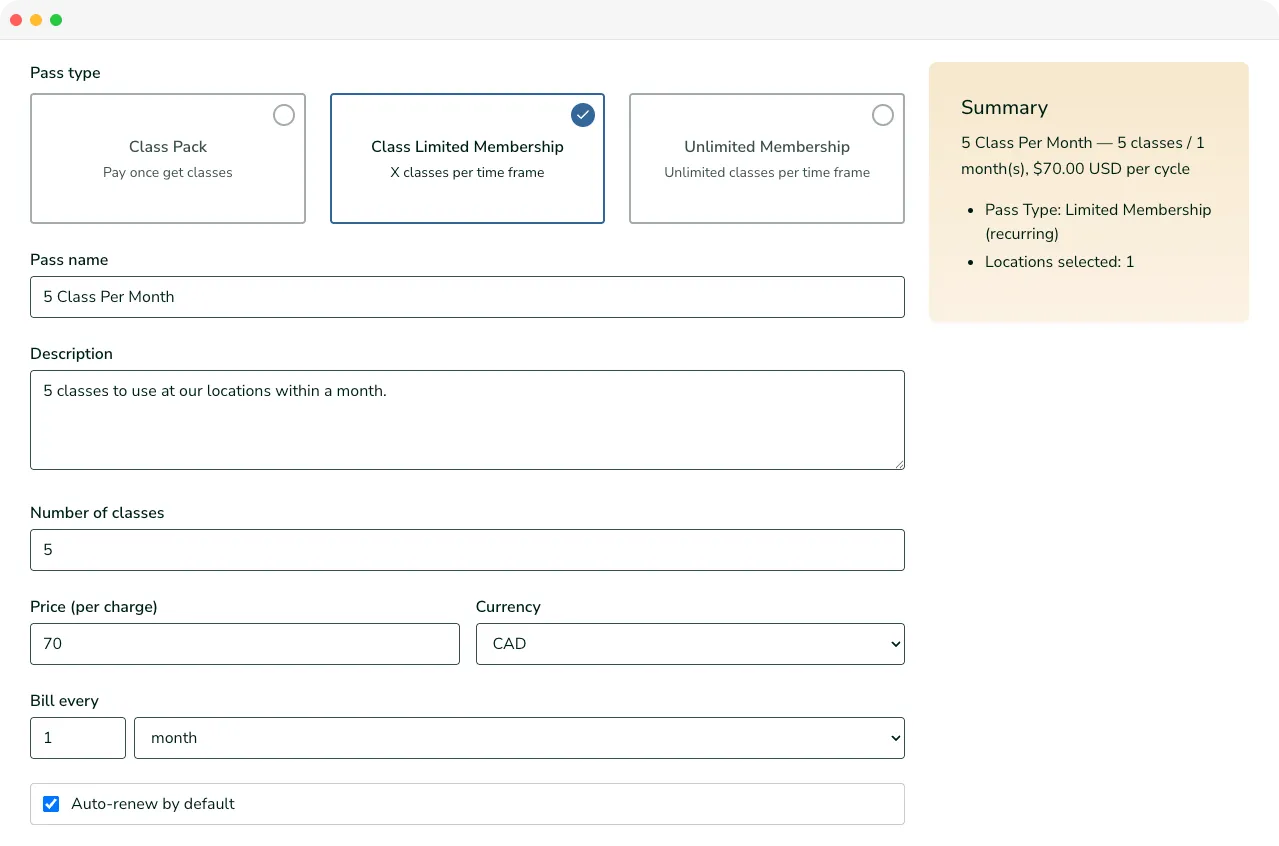Click the red close traffic light

coord(16,19)
